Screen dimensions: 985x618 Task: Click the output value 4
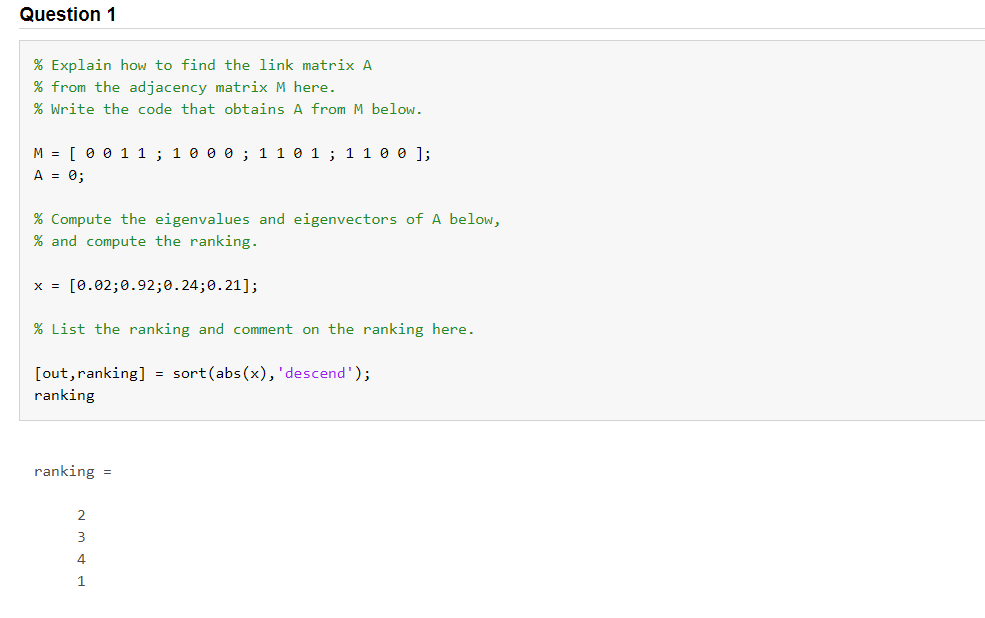click(x=81, y=560)
